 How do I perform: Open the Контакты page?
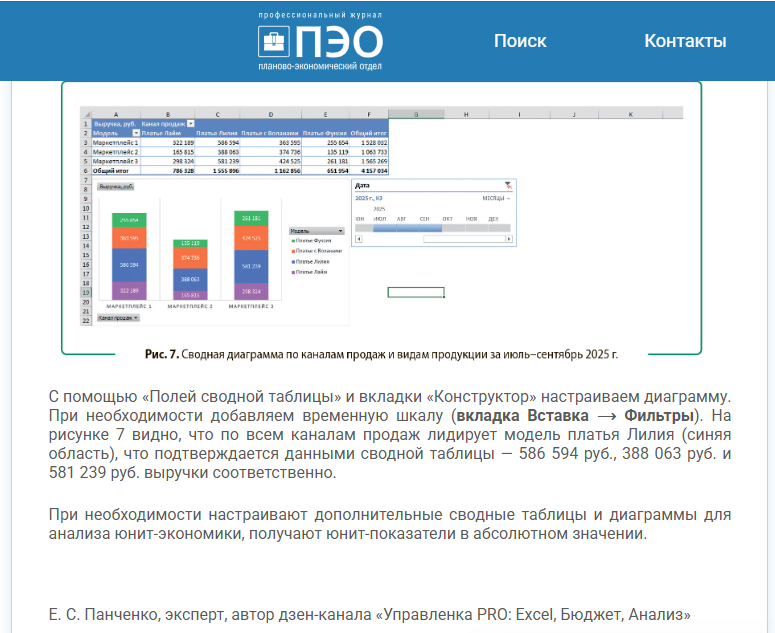pos(685,41)
